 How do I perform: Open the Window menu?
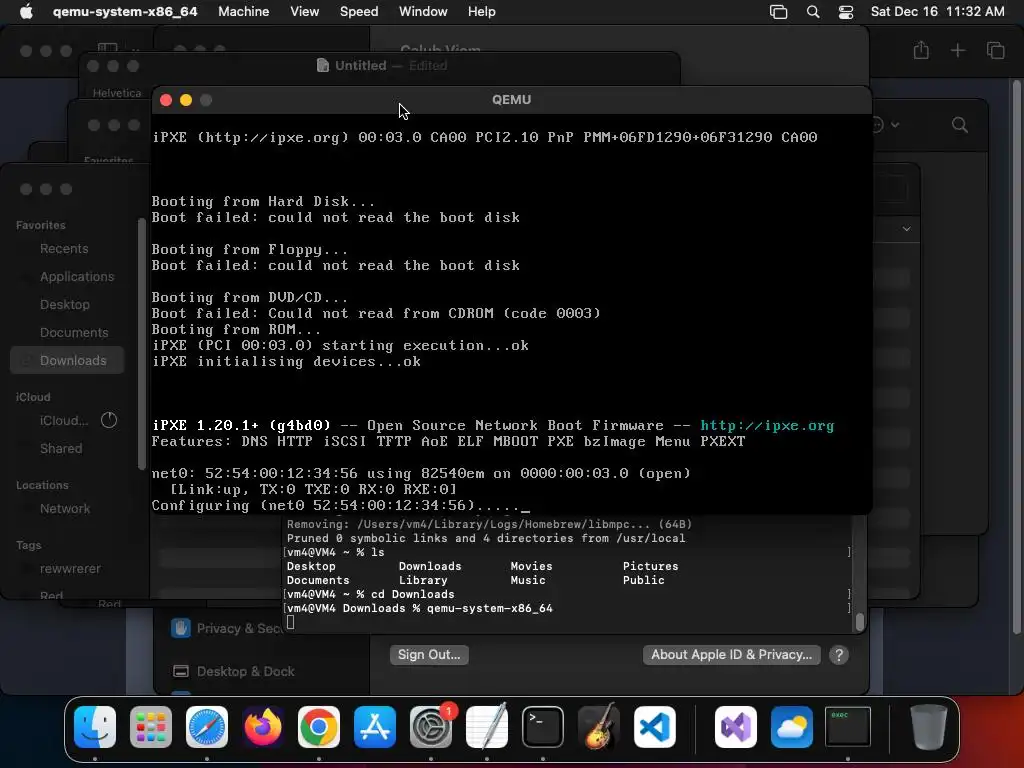(x=423, y=11)
